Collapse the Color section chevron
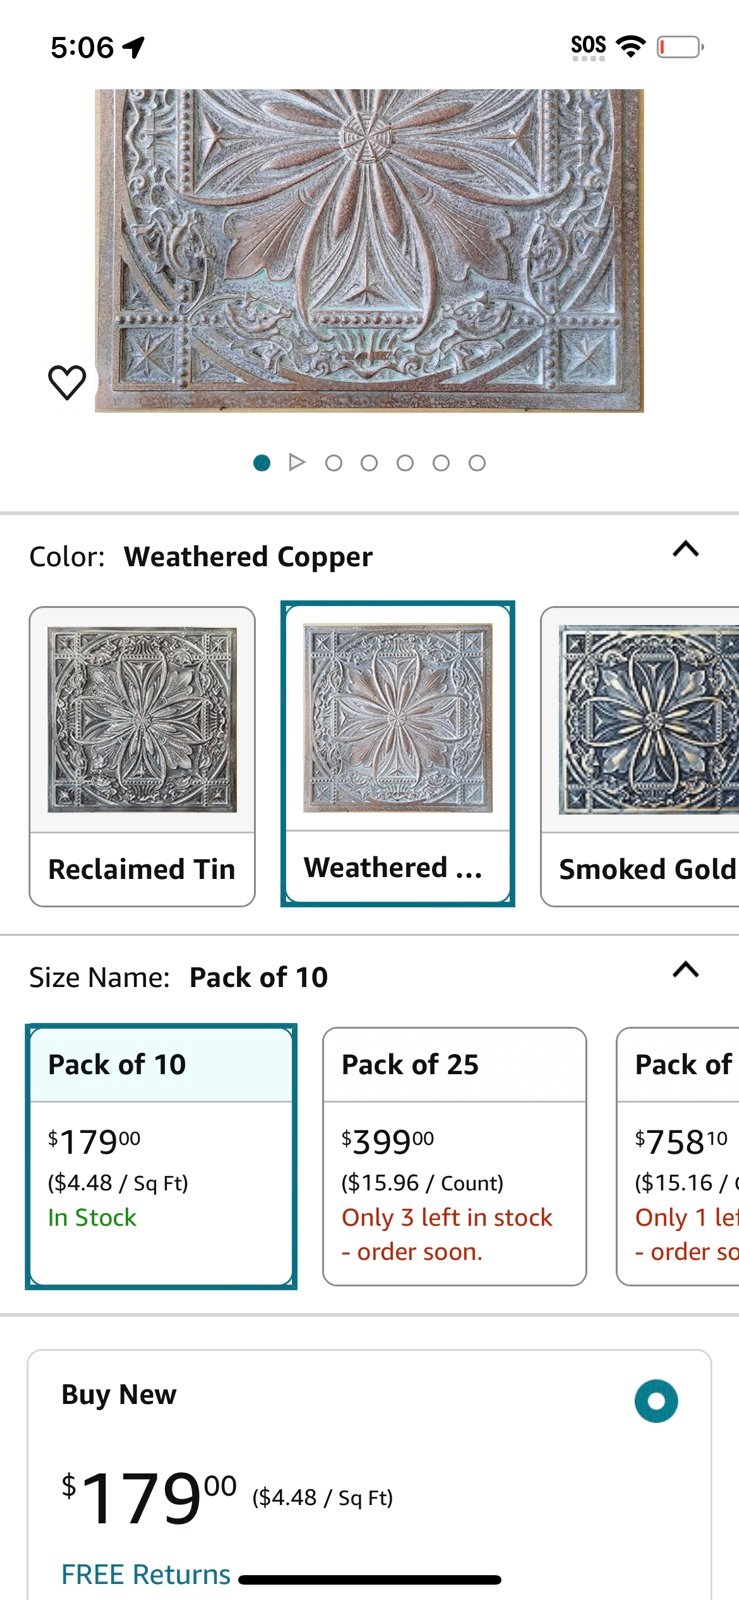The image size is (739, 1600). [x=686, y=549]
